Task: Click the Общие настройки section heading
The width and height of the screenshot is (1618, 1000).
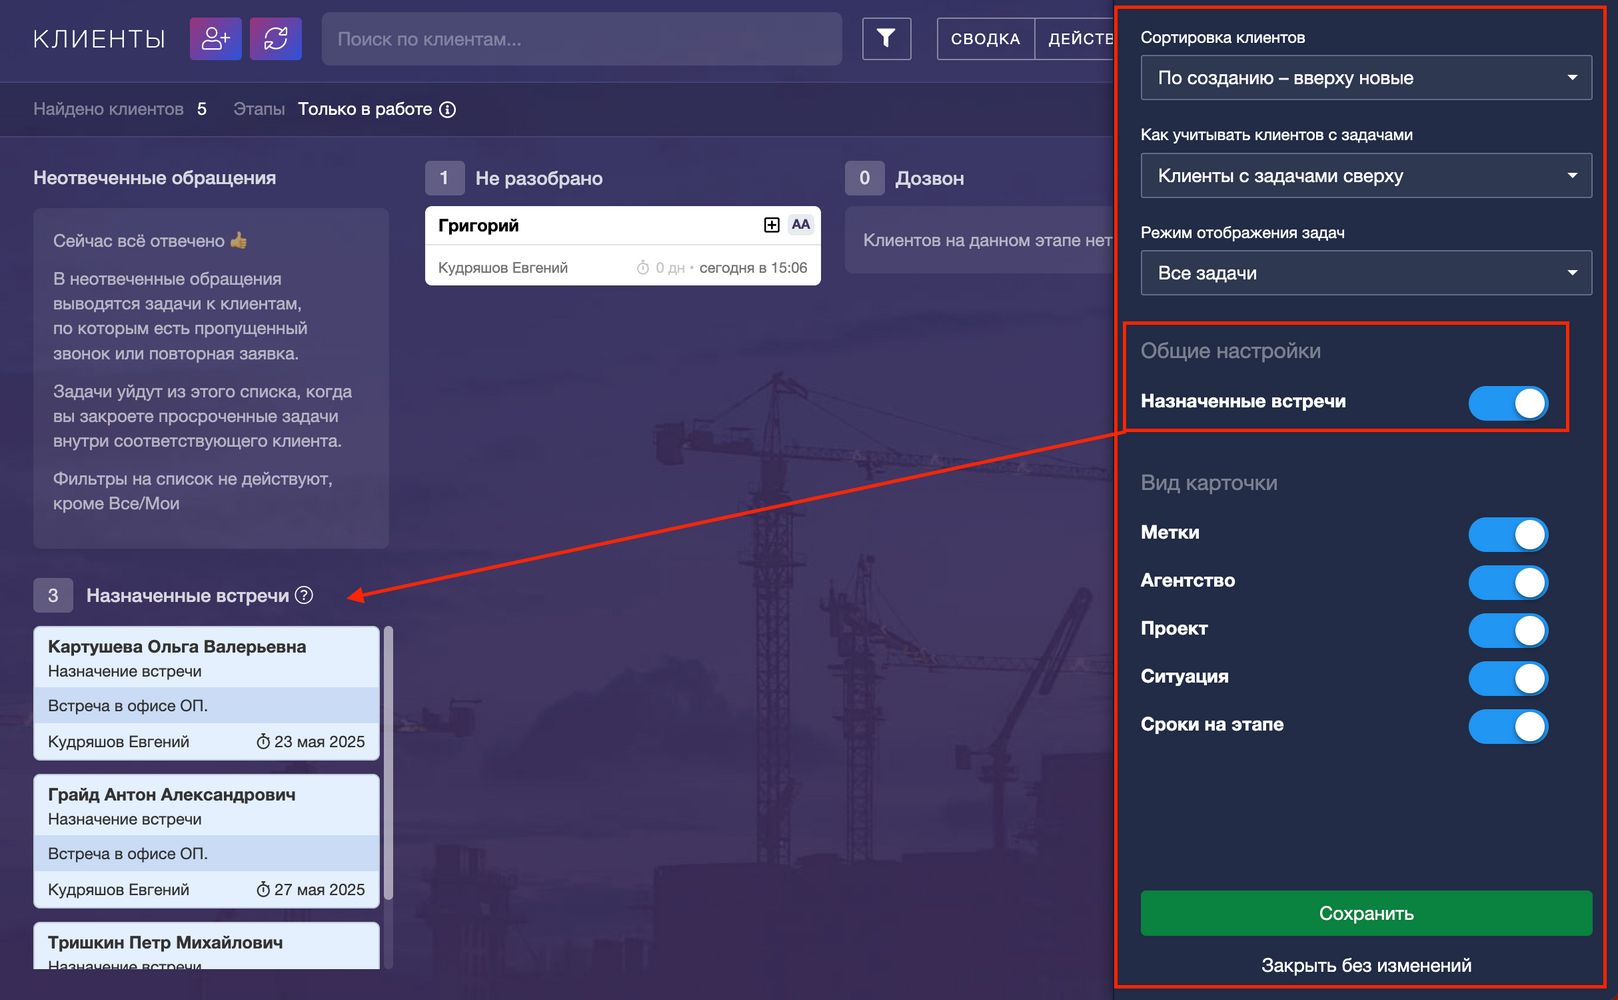Action: pos(1231,351)
